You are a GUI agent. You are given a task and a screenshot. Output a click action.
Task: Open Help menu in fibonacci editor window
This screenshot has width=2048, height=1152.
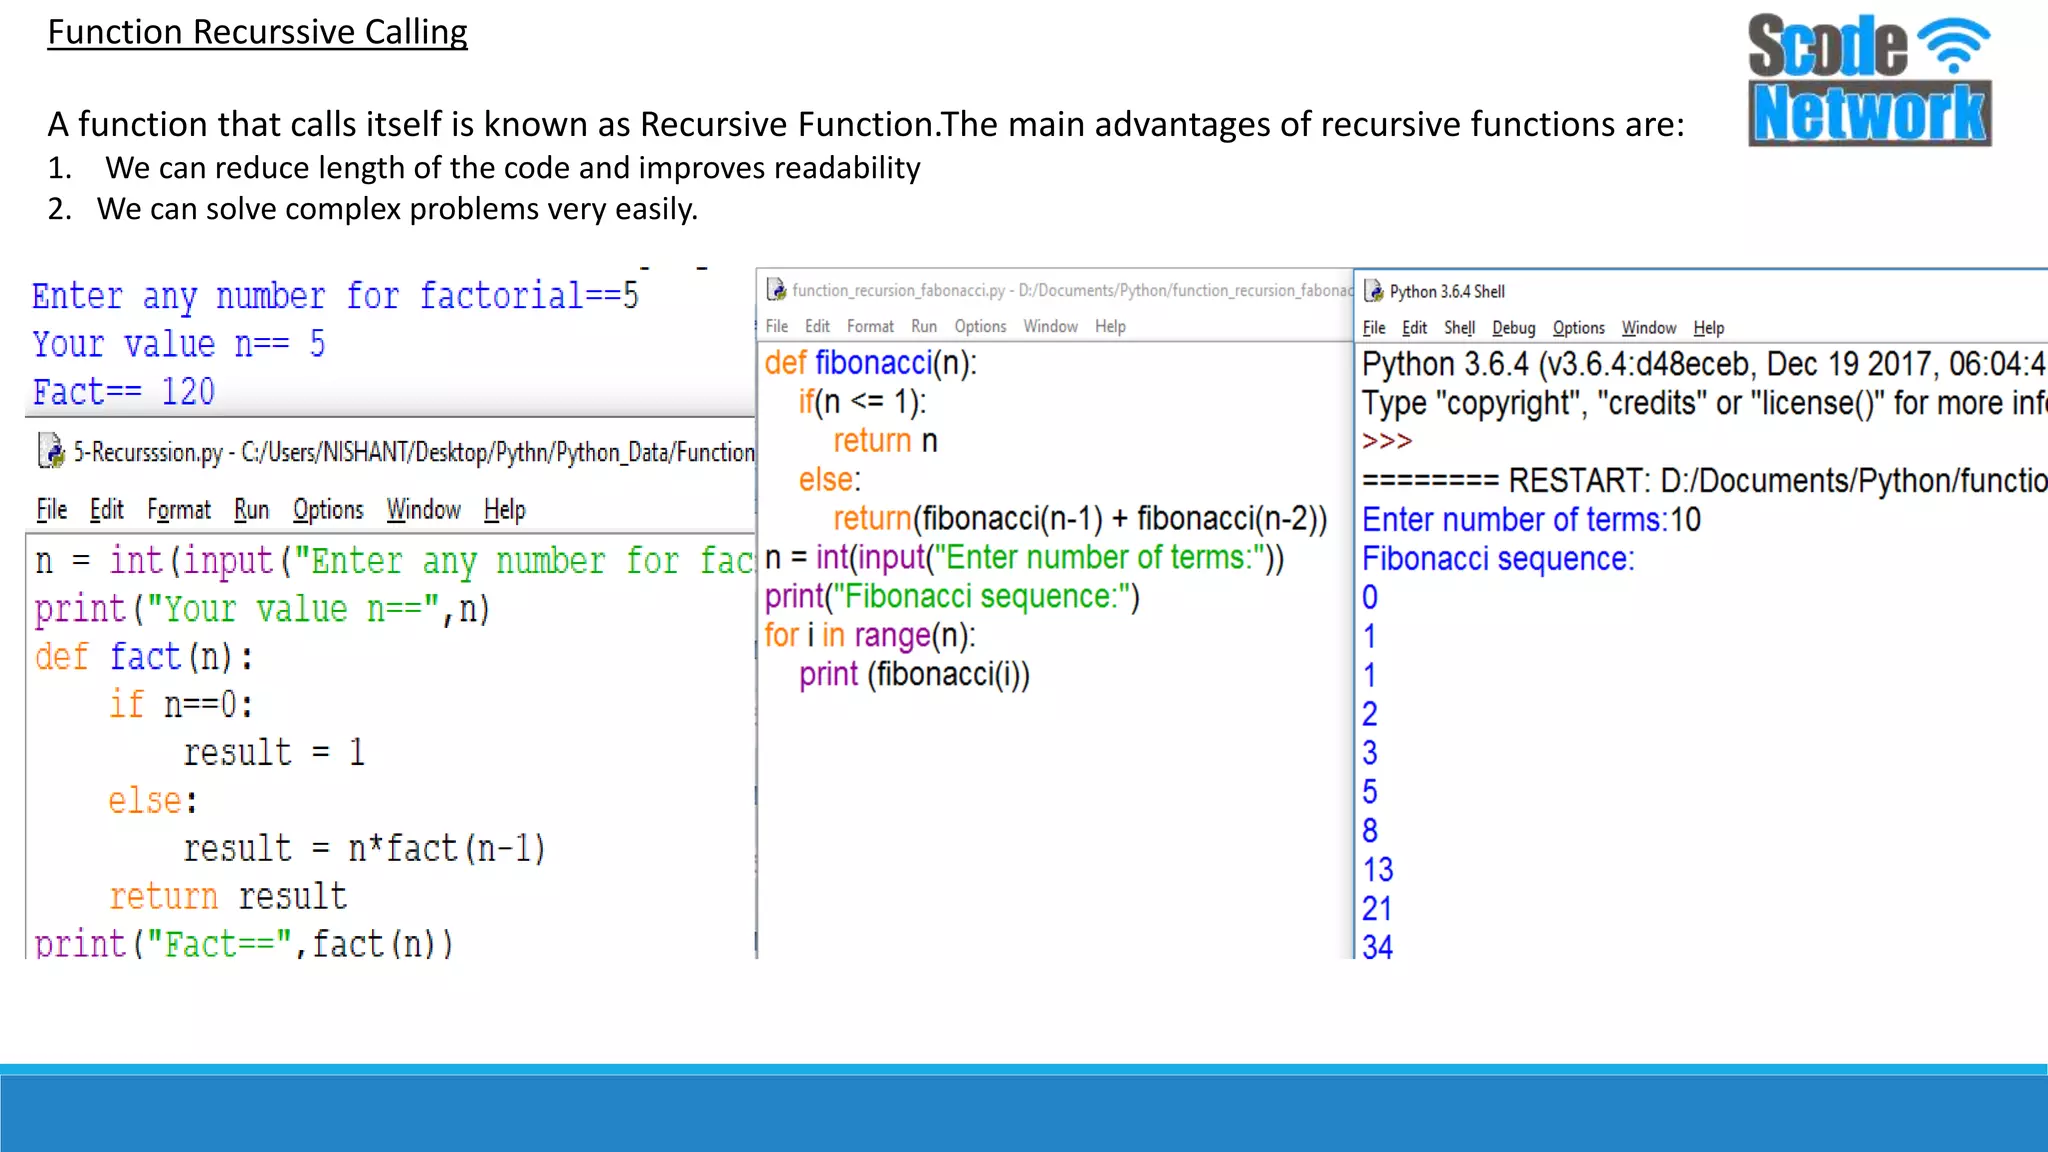pyautogui.click(x=1110, y=326)
